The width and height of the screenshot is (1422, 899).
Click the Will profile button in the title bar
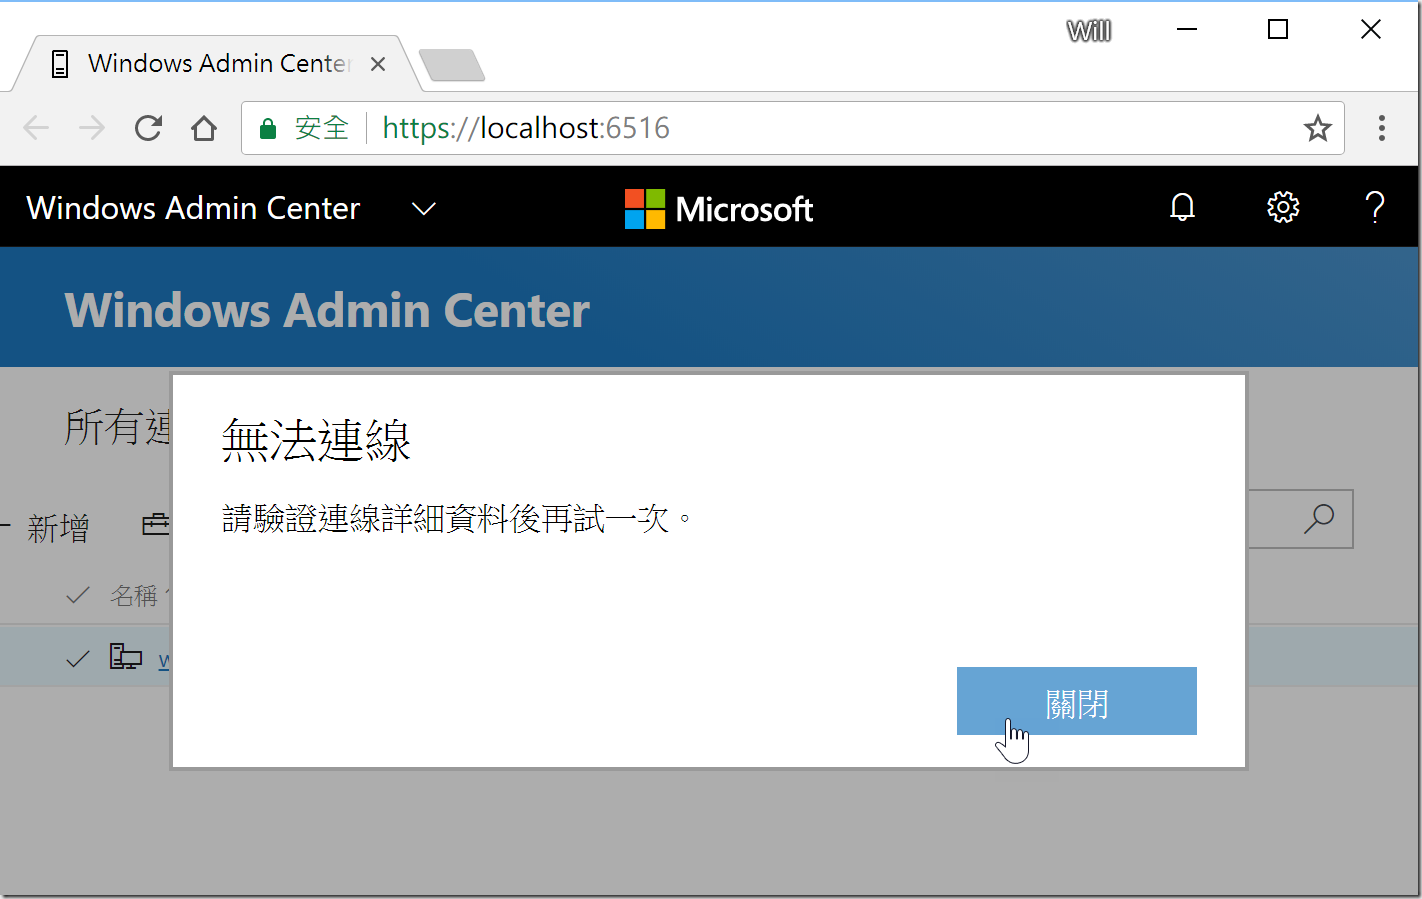tap(1089, 31)
